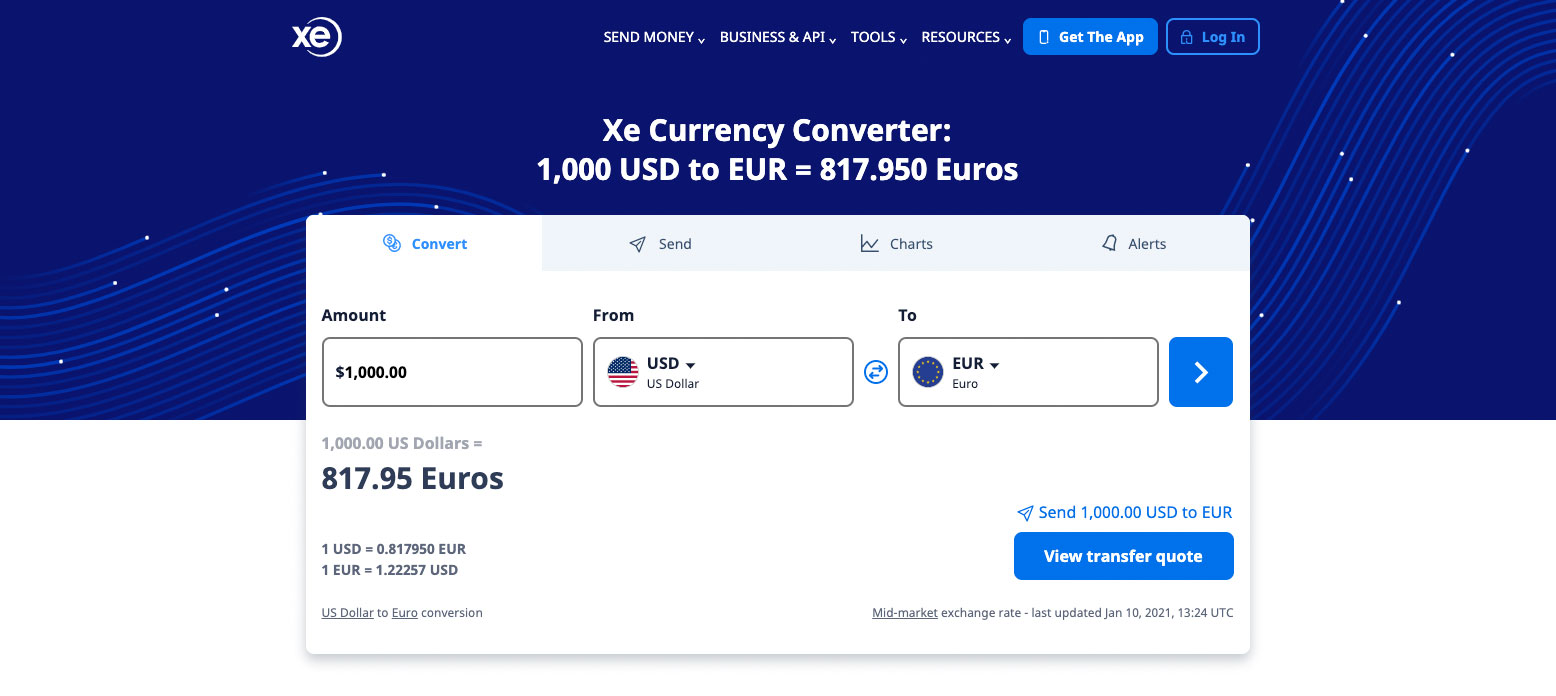Open the Mid-market link

904,613
